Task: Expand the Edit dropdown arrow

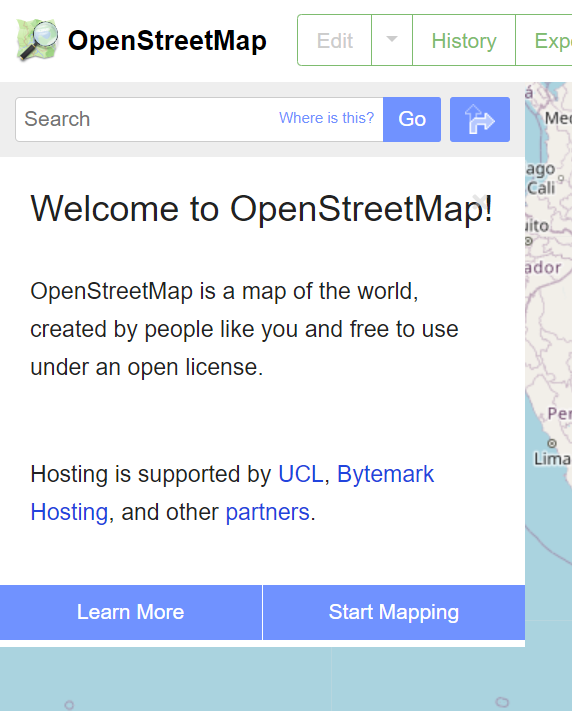Action: [x=392, y=40]
